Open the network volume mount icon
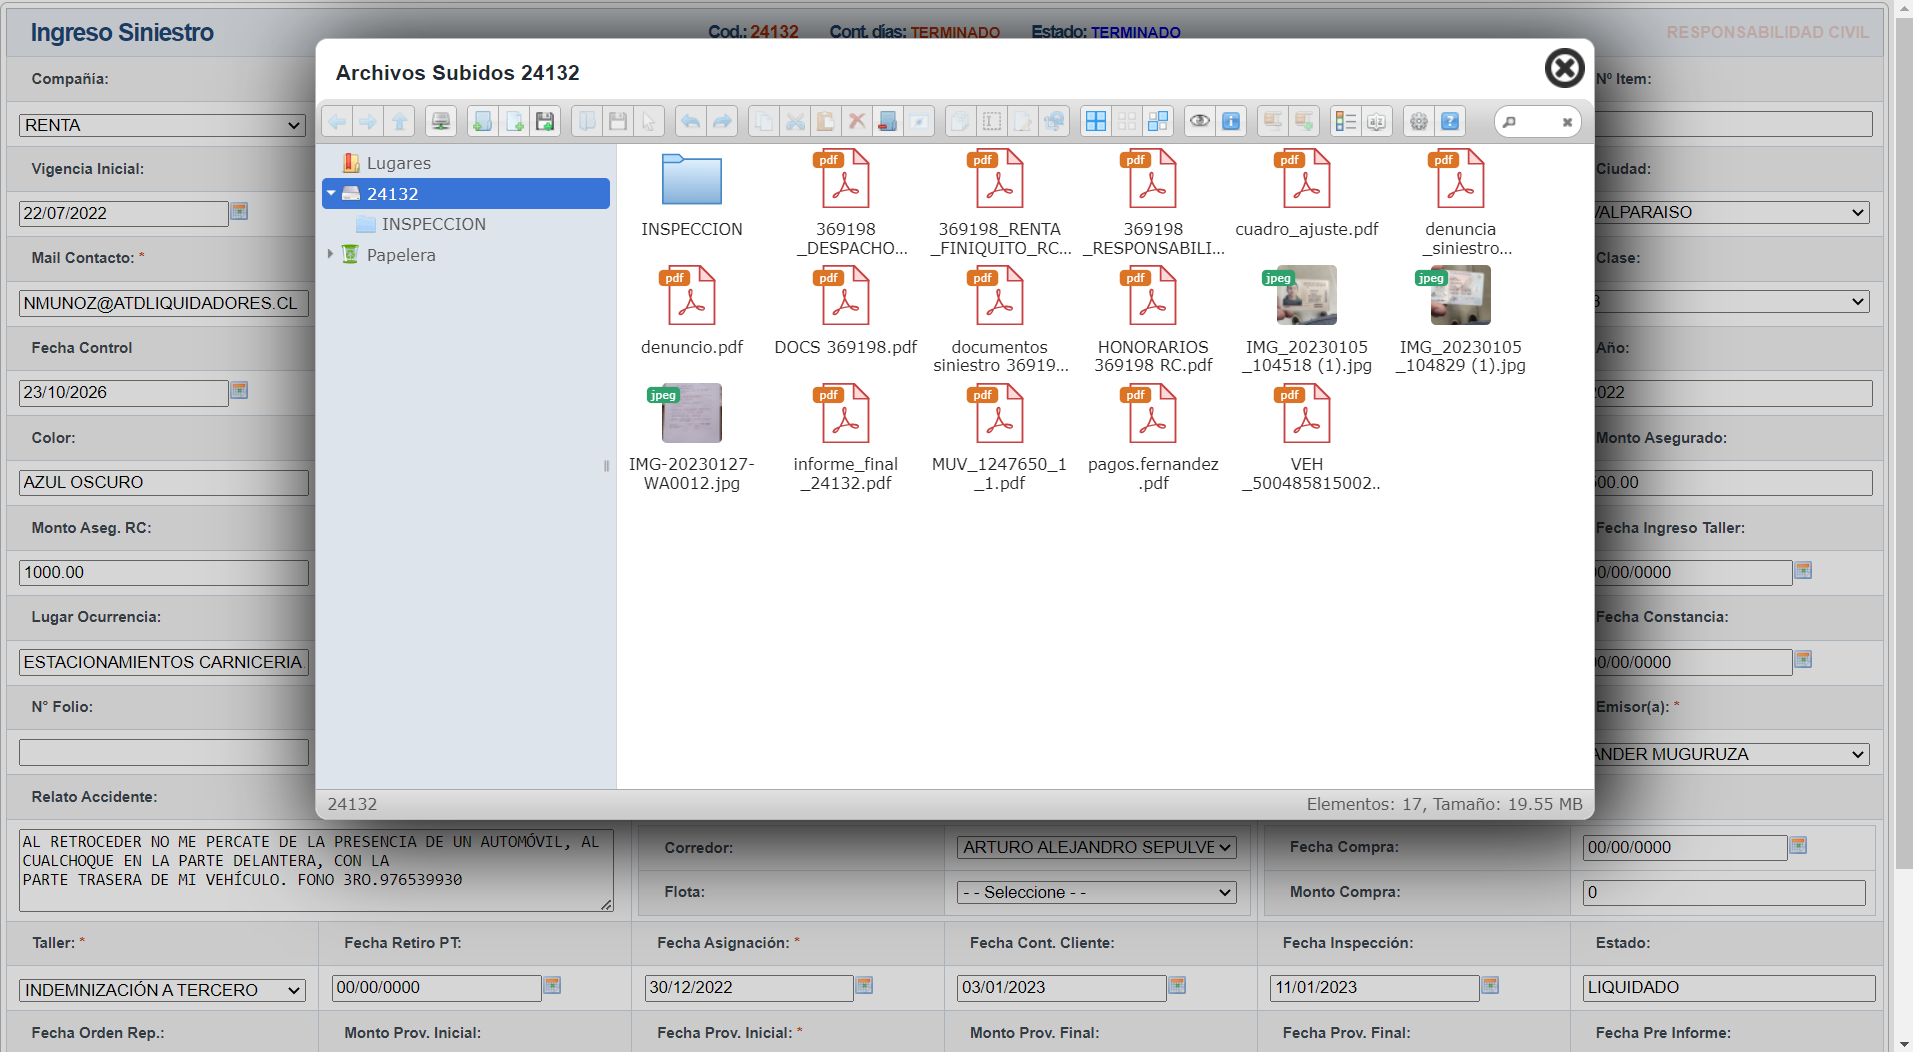 [x=440, y=122]
